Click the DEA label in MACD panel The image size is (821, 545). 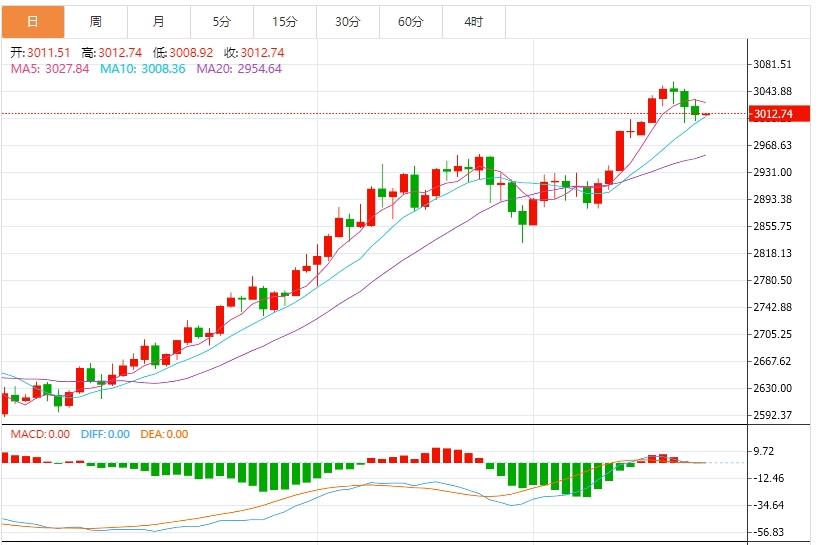(165, 434)
